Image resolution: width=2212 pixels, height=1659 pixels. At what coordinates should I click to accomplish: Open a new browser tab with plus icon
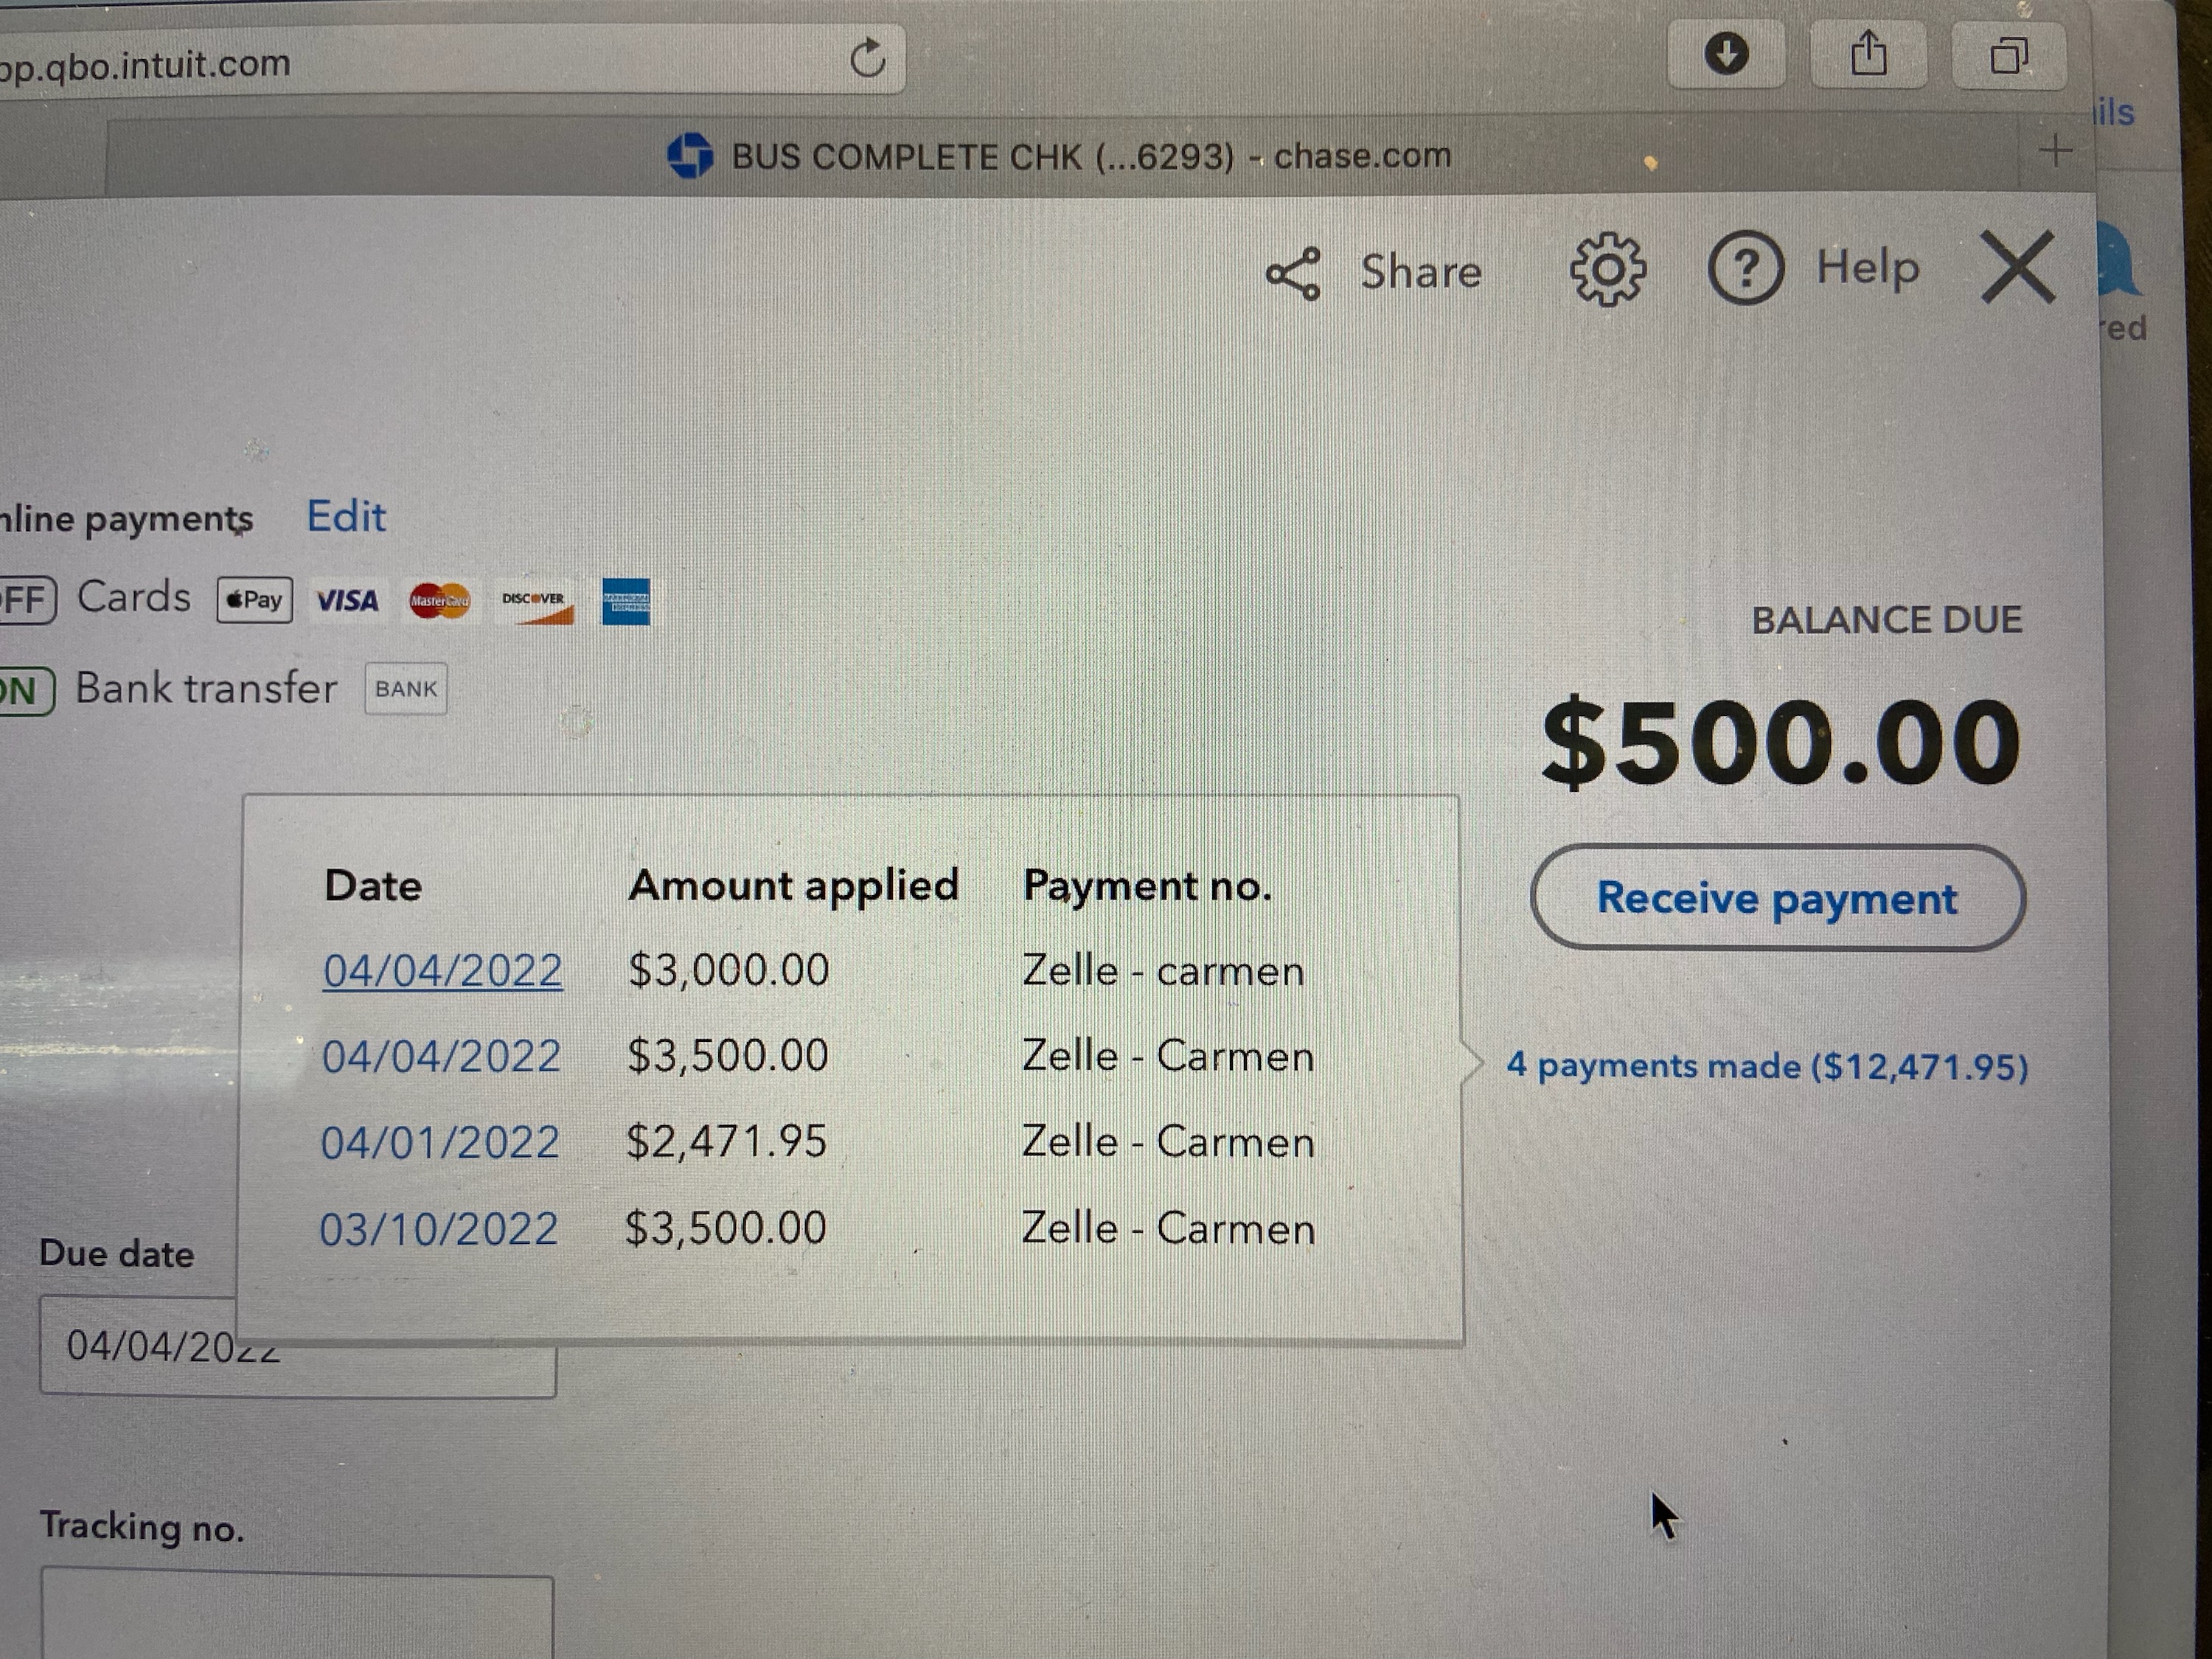(2056, 151)
